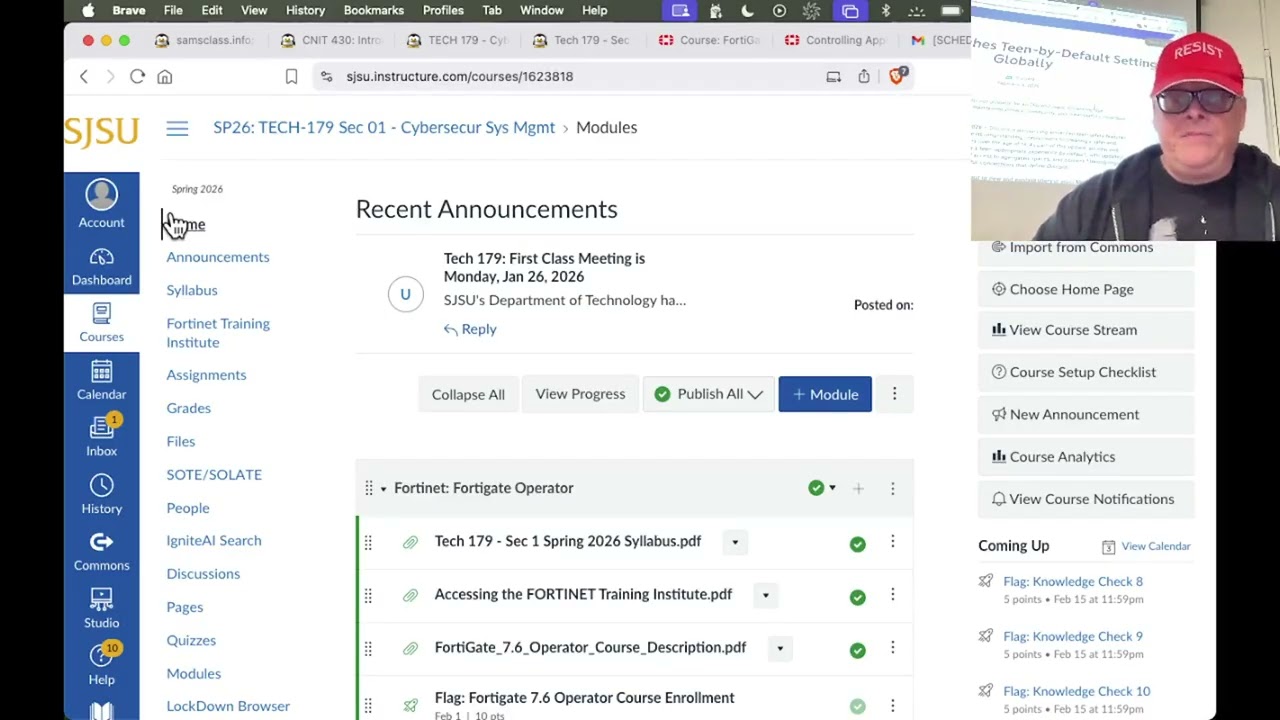Viewport: 1280px width, 720px height.
Task: Toggle publish status of Accessing the FORTINET Training Institute.pdf
Action: 858,597
